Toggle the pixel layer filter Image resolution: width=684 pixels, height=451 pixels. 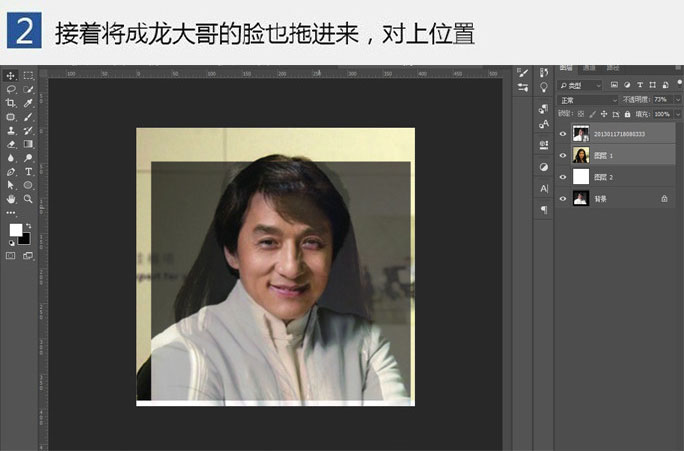pyautogui.click(x=614, y=85)
